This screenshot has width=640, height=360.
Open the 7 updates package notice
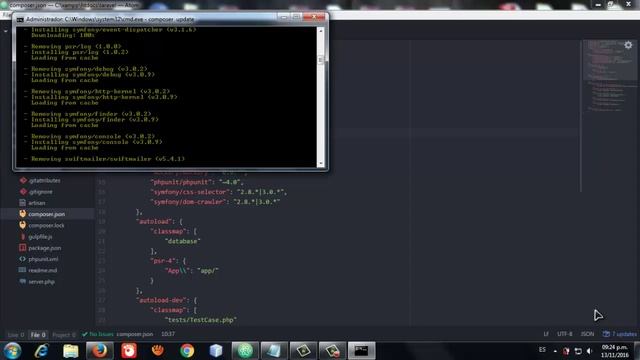coord(620,334)
